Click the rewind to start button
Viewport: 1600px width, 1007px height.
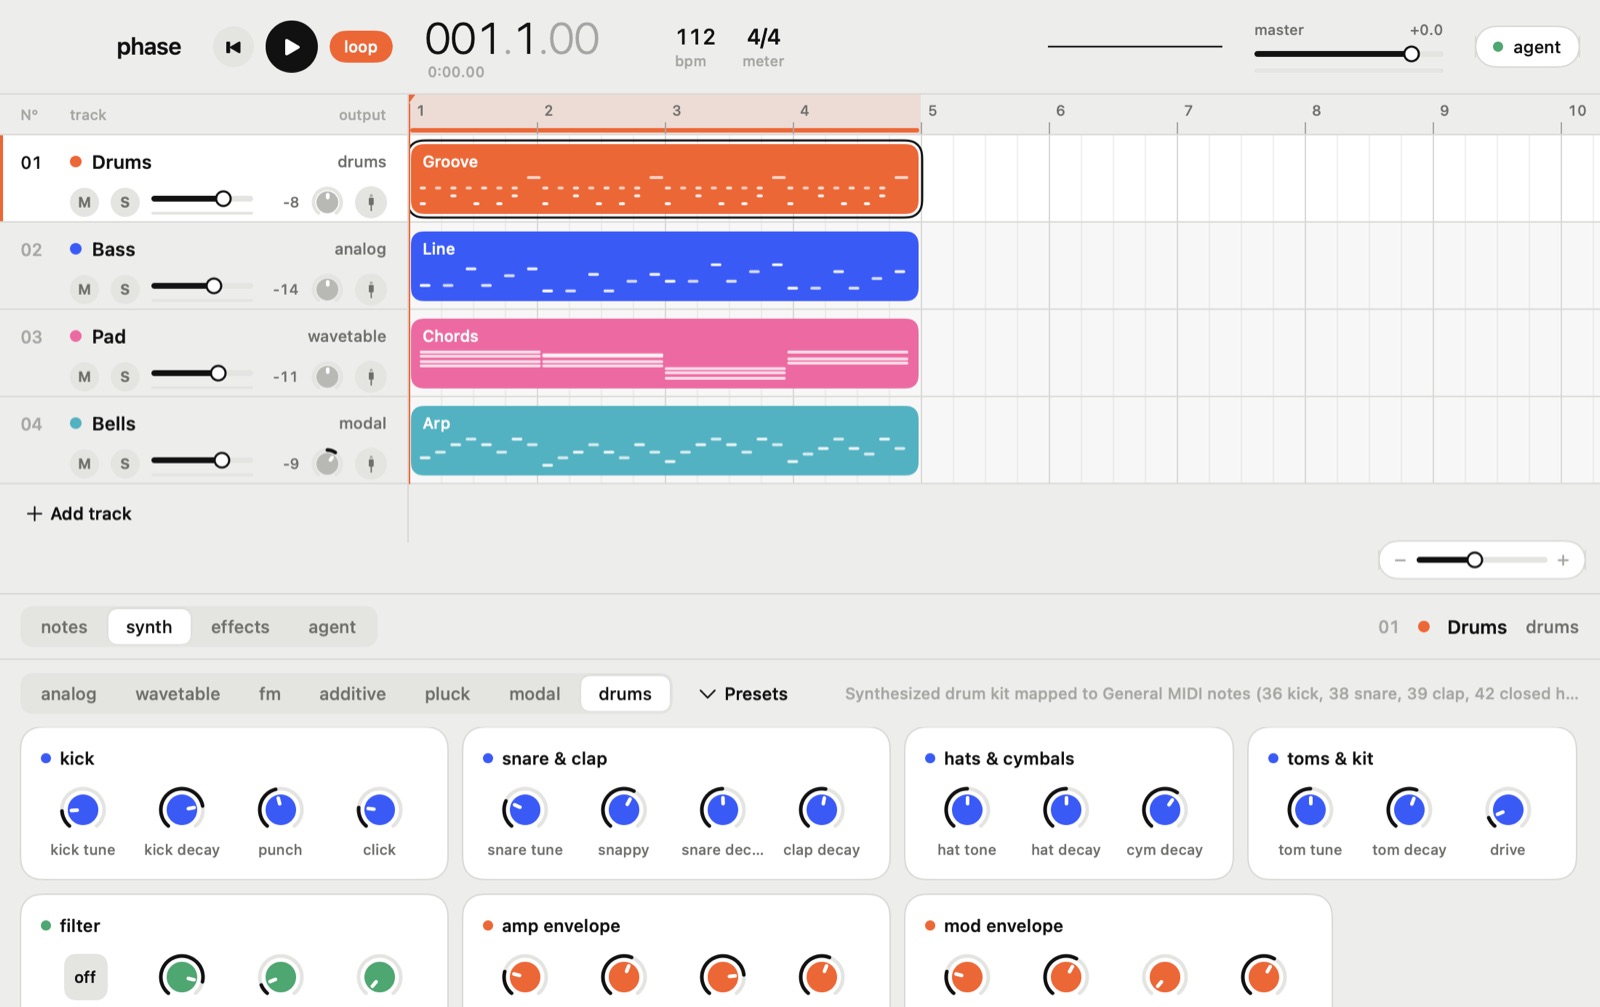click(x=233, y=47)
